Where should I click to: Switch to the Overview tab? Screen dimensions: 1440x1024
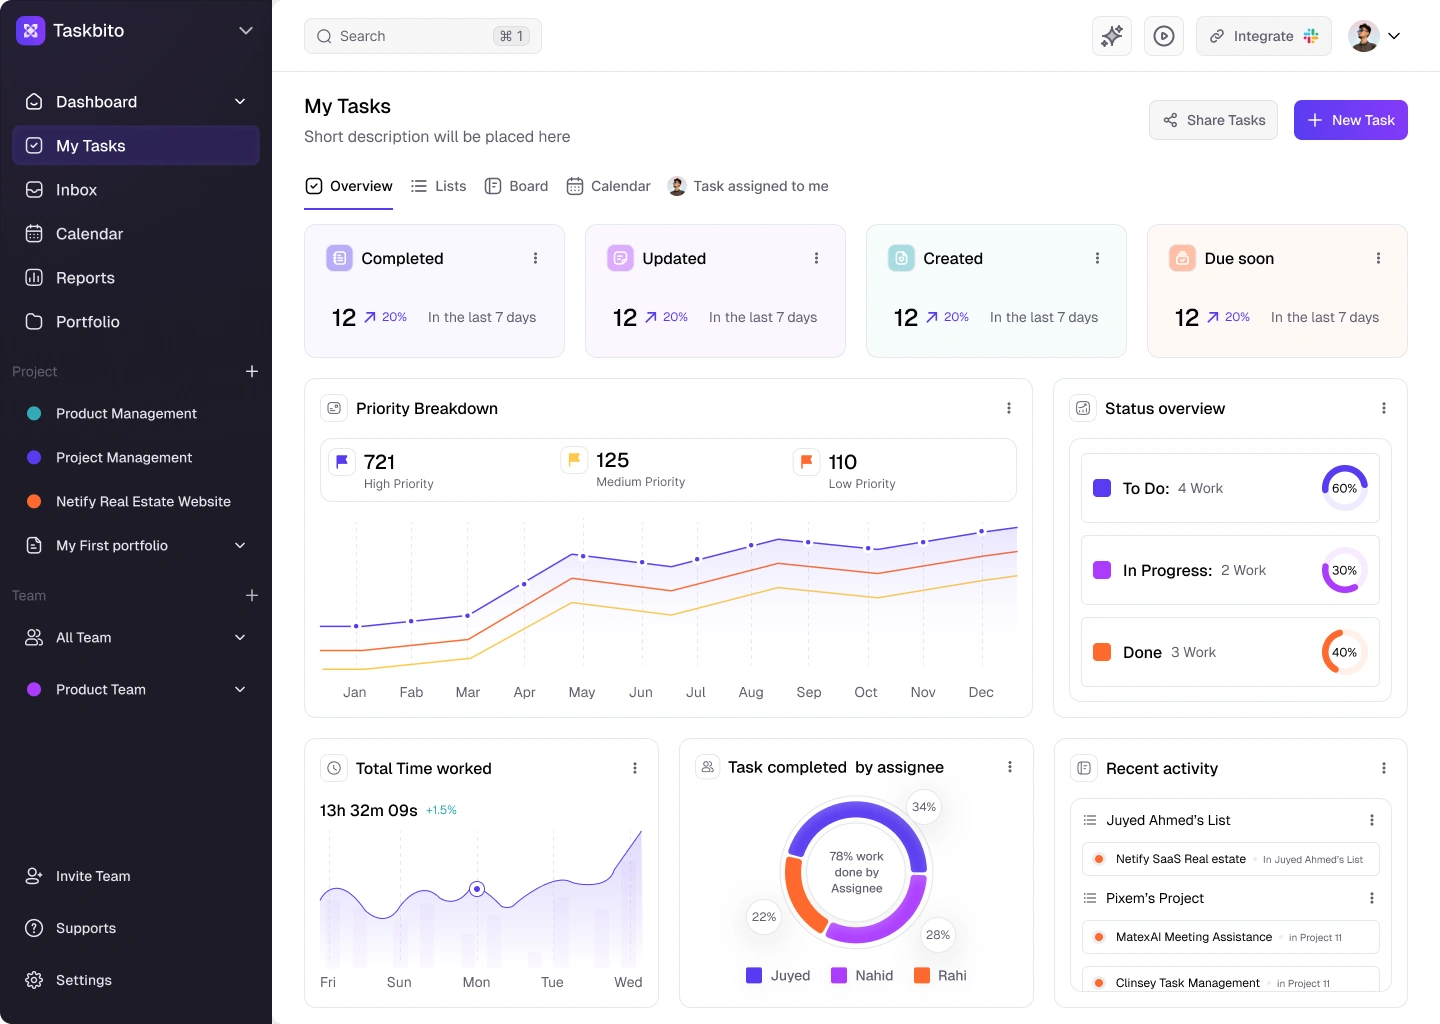(349, 186)
